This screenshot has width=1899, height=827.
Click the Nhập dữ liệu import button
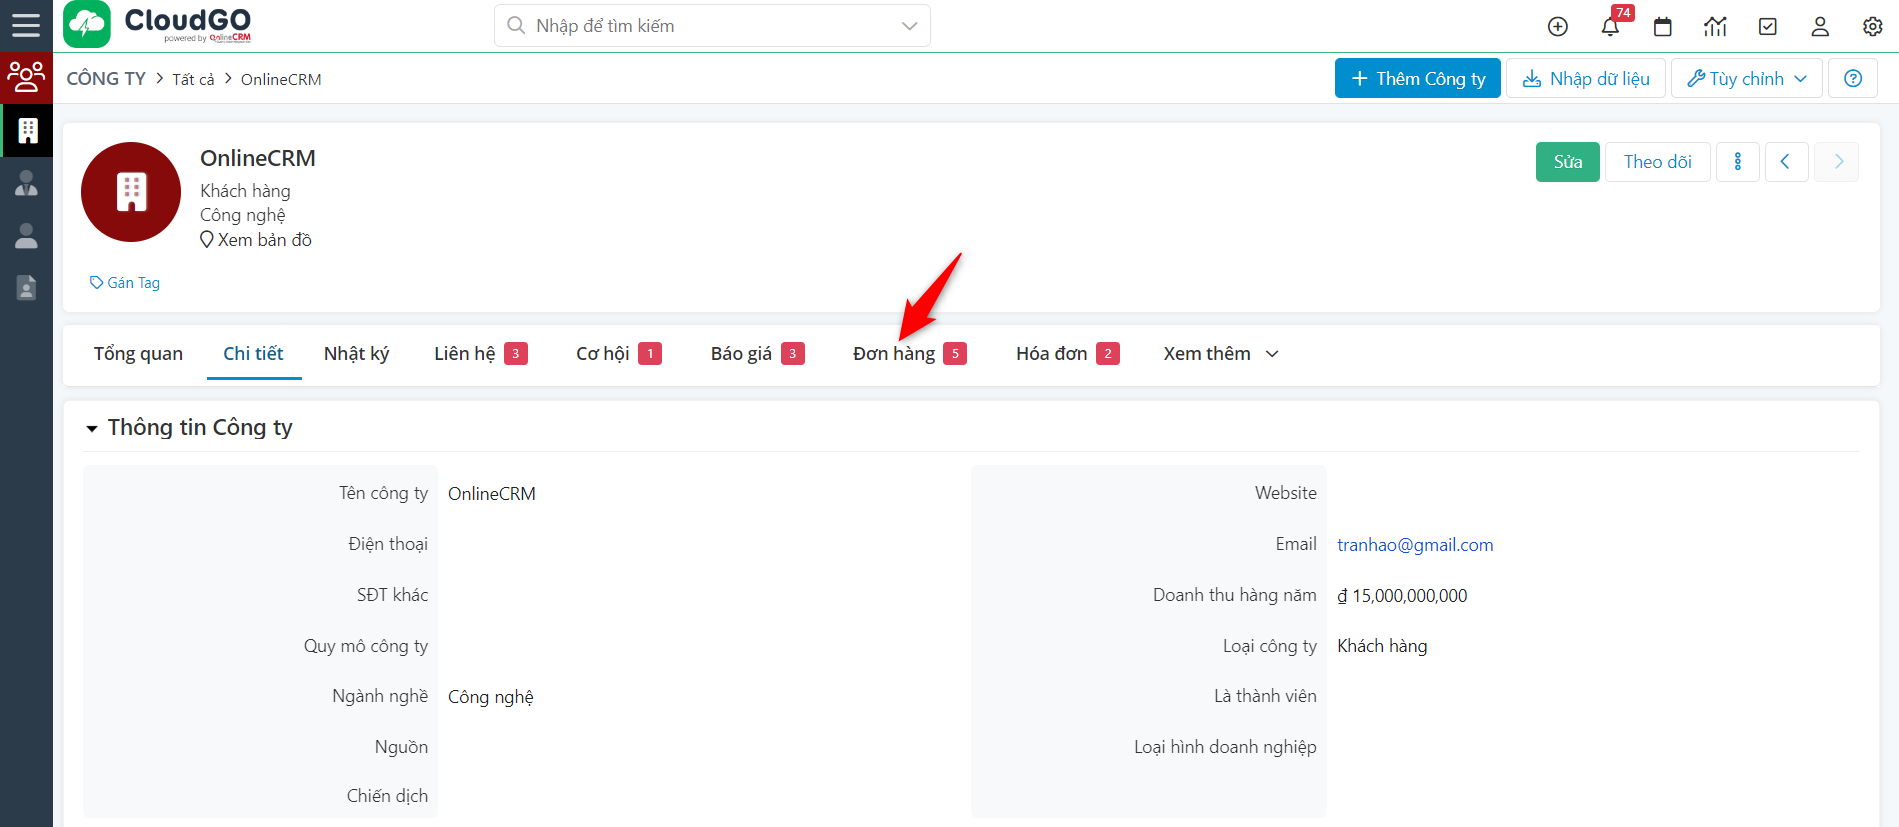[x=1586, y=78]
